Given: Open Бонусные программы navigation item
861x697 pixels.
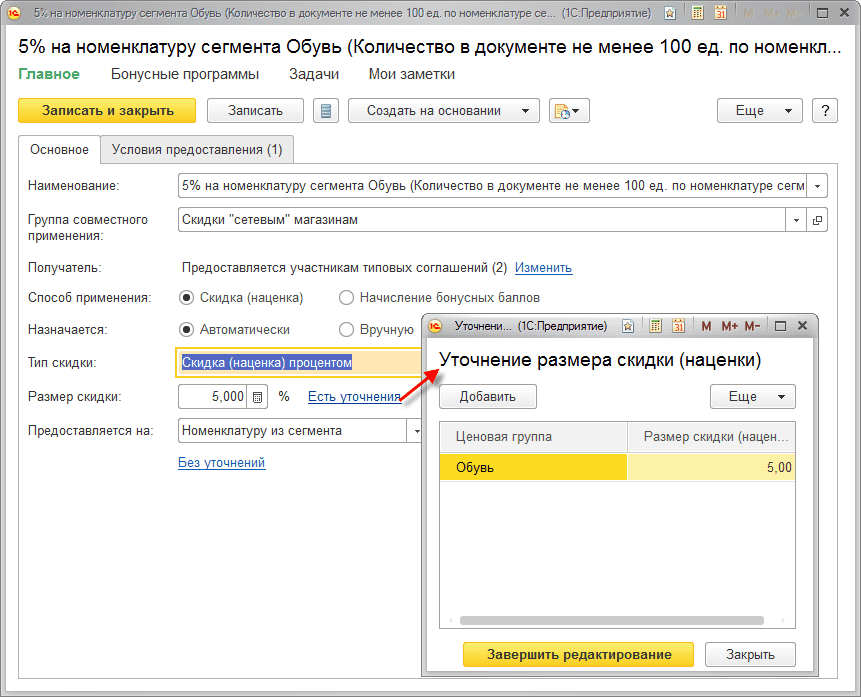Looking at the screenshot, I should pos(185,74).
